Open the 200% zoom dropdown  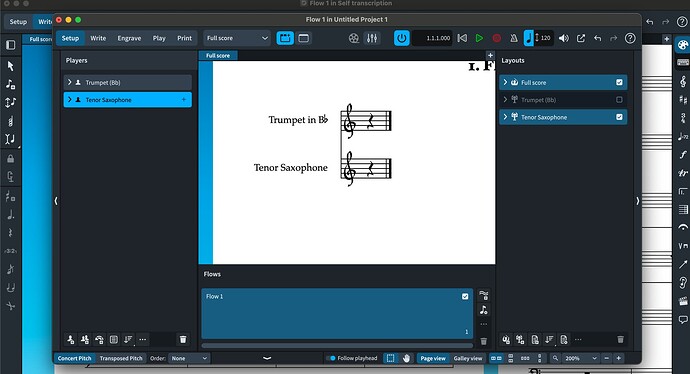point(580,358)
